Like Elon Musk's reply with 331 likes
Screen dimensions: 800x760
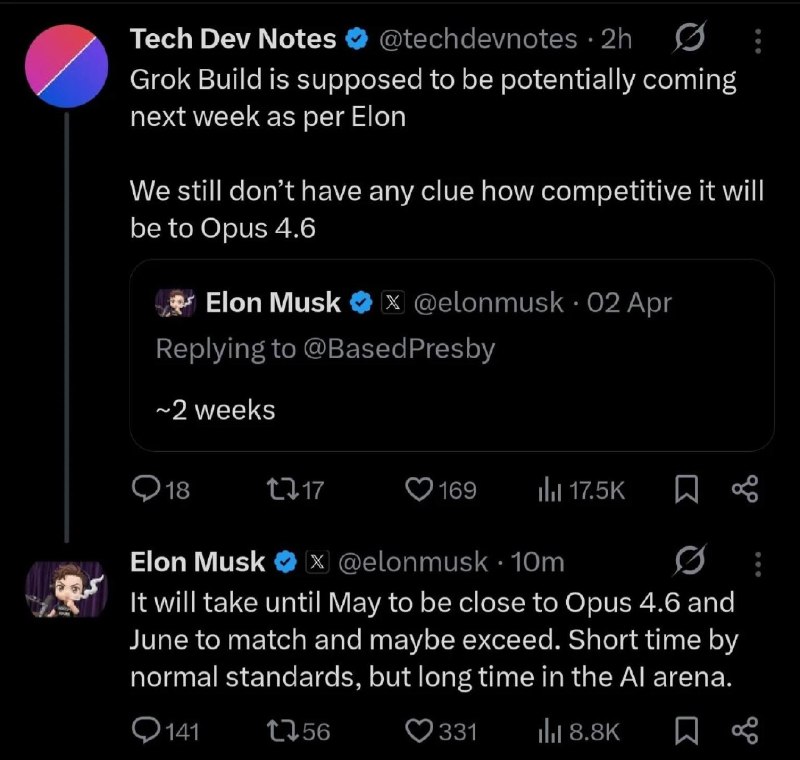click(417, 732)
